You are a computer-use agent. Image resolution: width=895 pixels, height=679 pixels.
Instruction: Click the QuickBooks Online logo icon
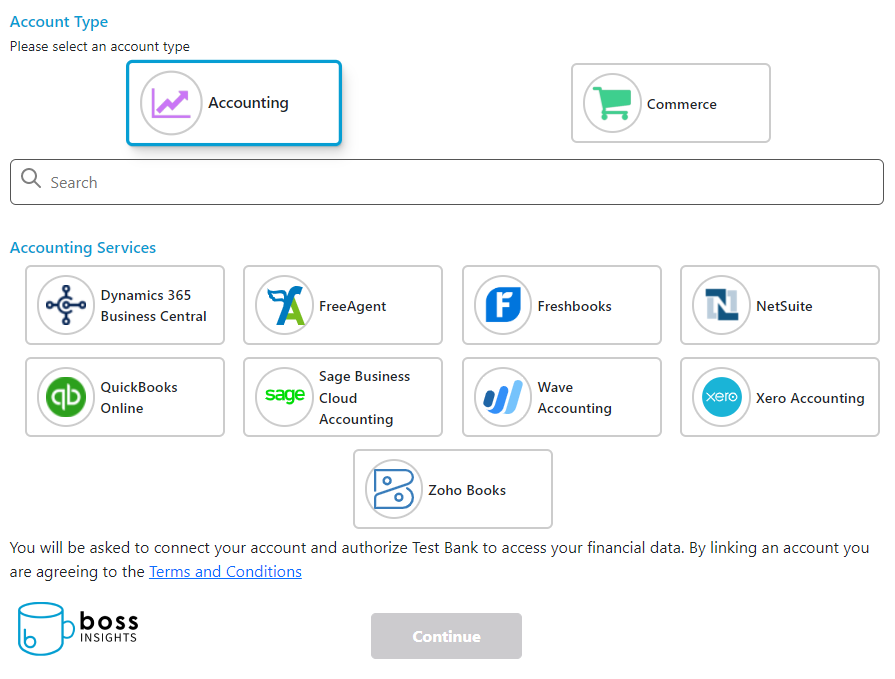click(67, 397)
